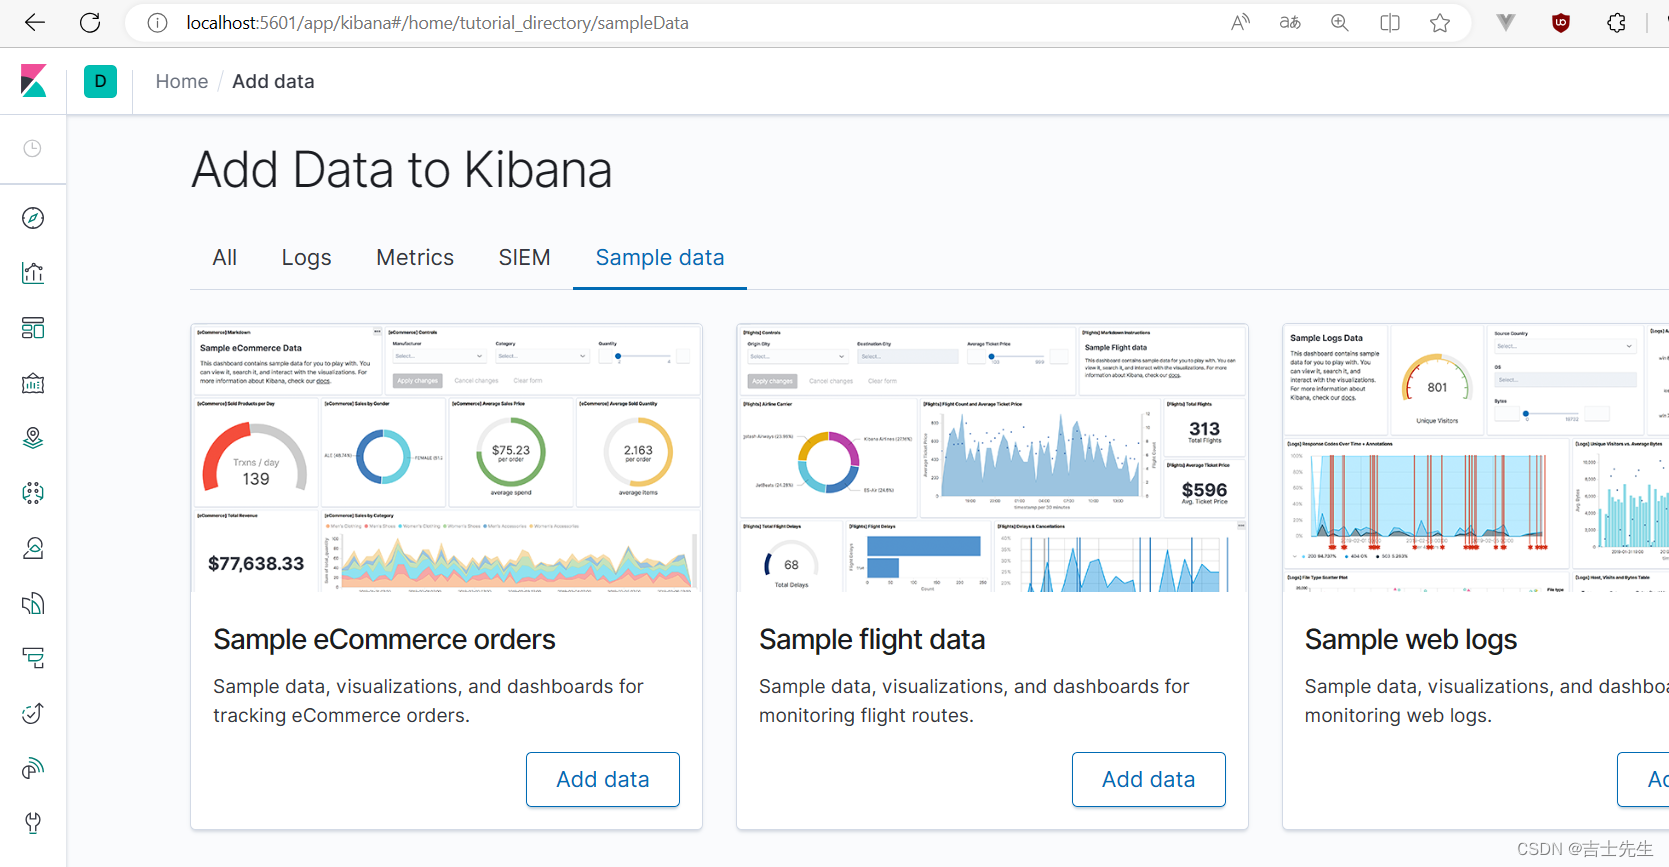Open uBlock Origin extension icon
The height and width of the screenshot is (867, 1669).
(x=1560, y=22)
